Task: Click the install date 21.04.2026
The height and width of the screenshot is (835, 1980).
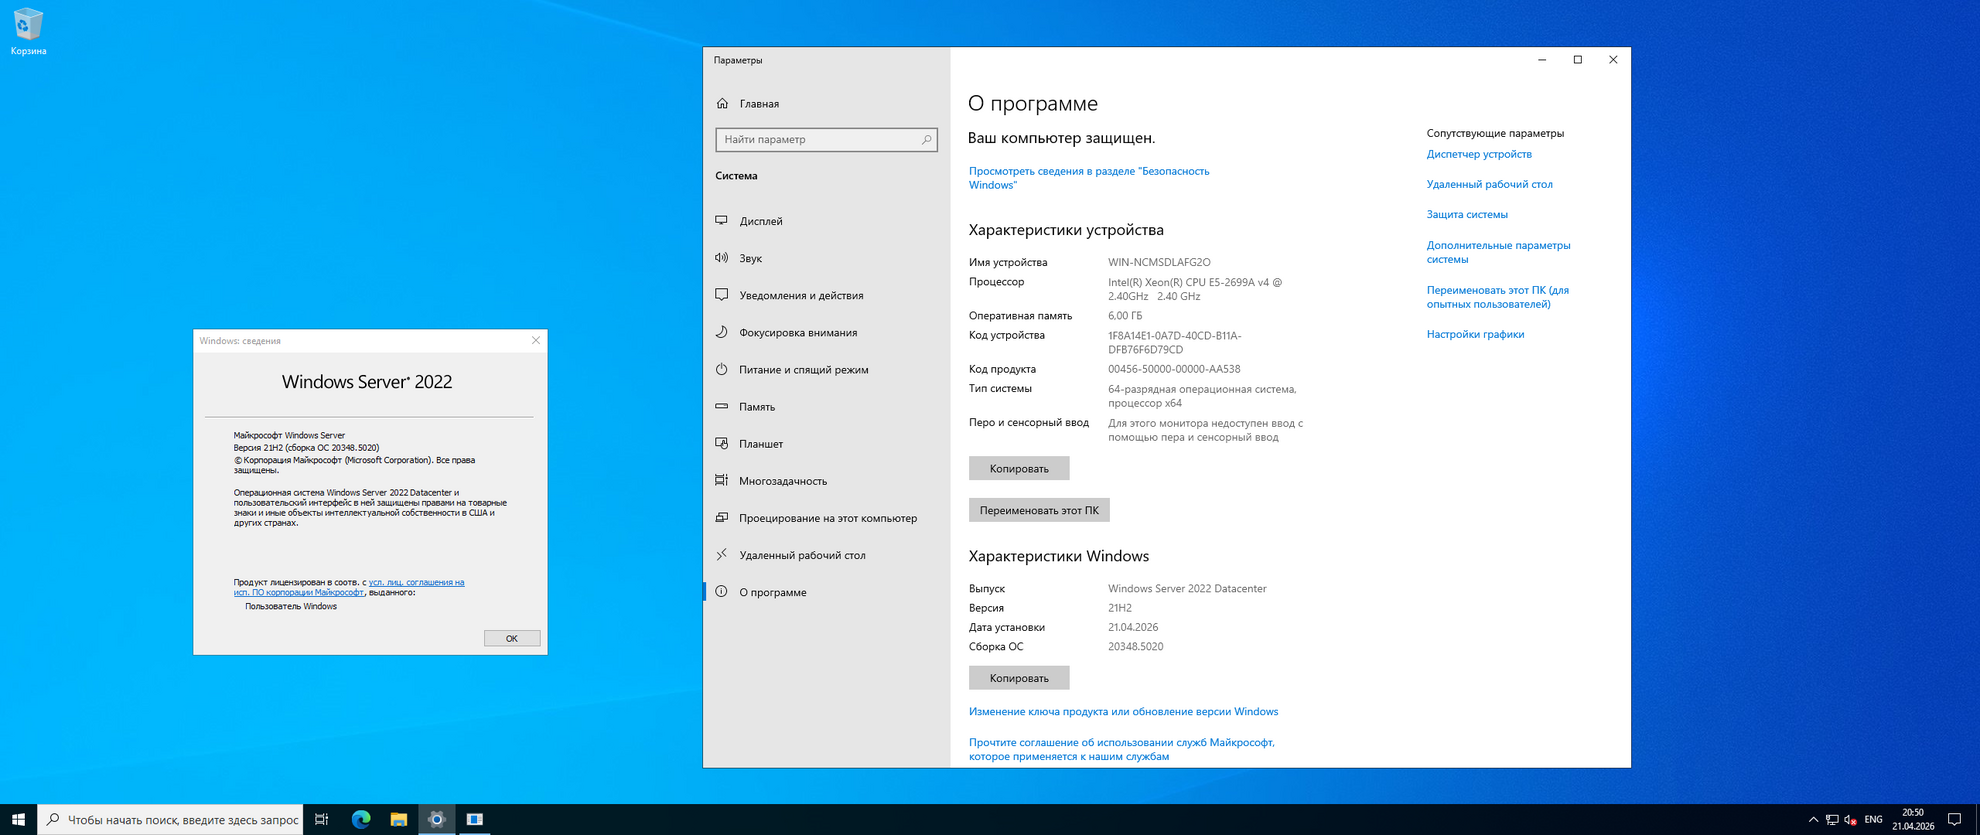Action: pyautogui.click(x=1133, y=628)
